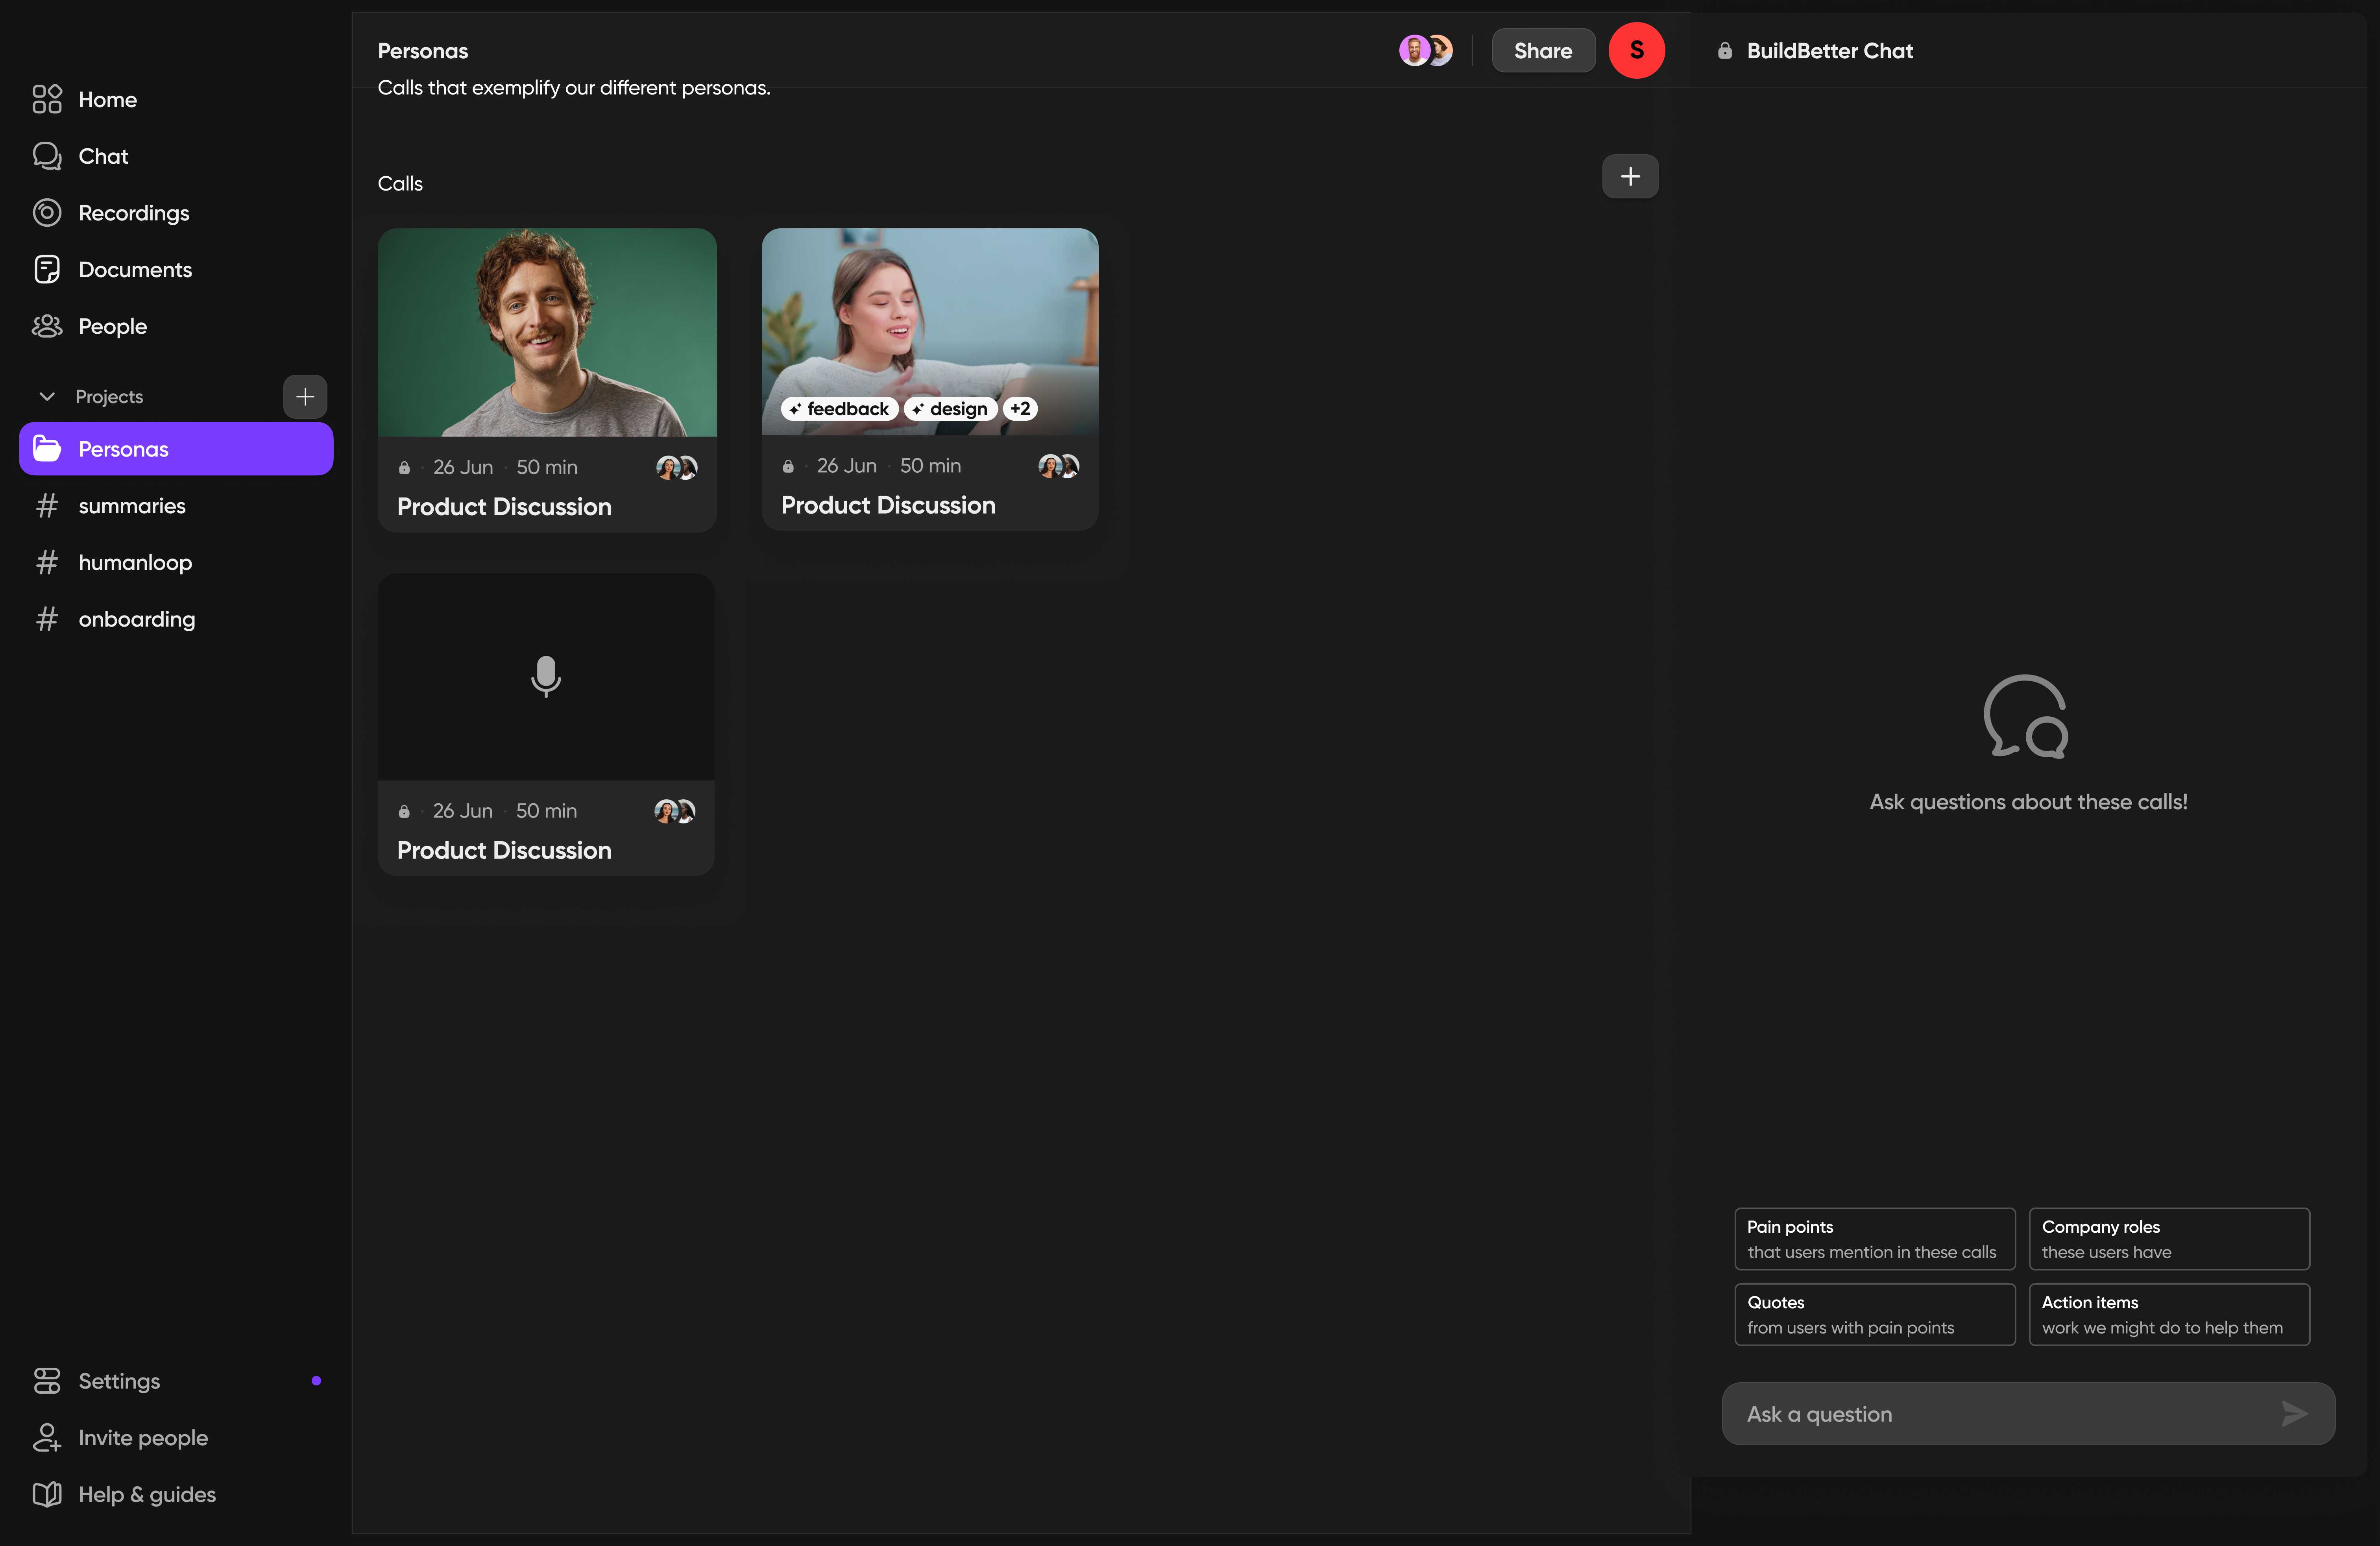The height and width of the screenshot is (1546, 2380).
Task: Add a new project with plus button
Action: point(305,397)
